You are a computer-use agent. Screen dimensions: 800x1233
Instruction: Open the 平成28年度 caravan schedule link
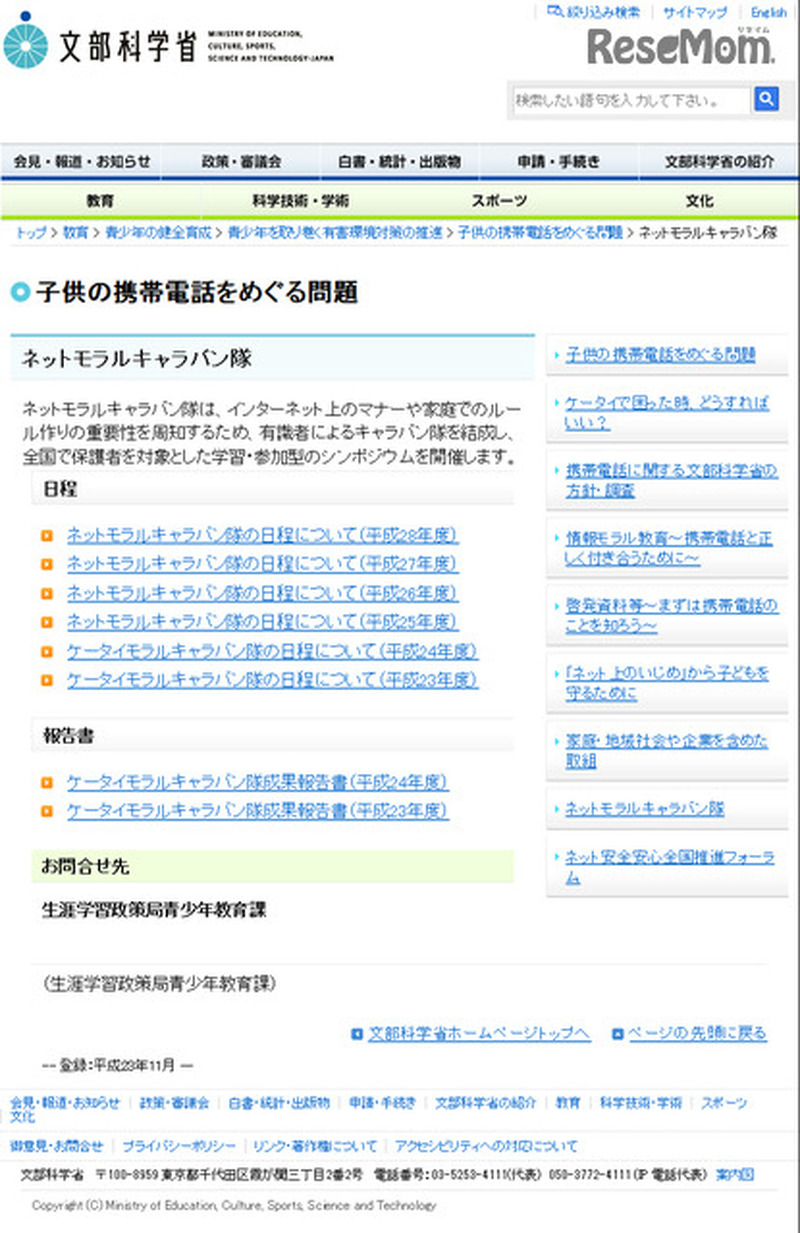[x=262, y=535]
